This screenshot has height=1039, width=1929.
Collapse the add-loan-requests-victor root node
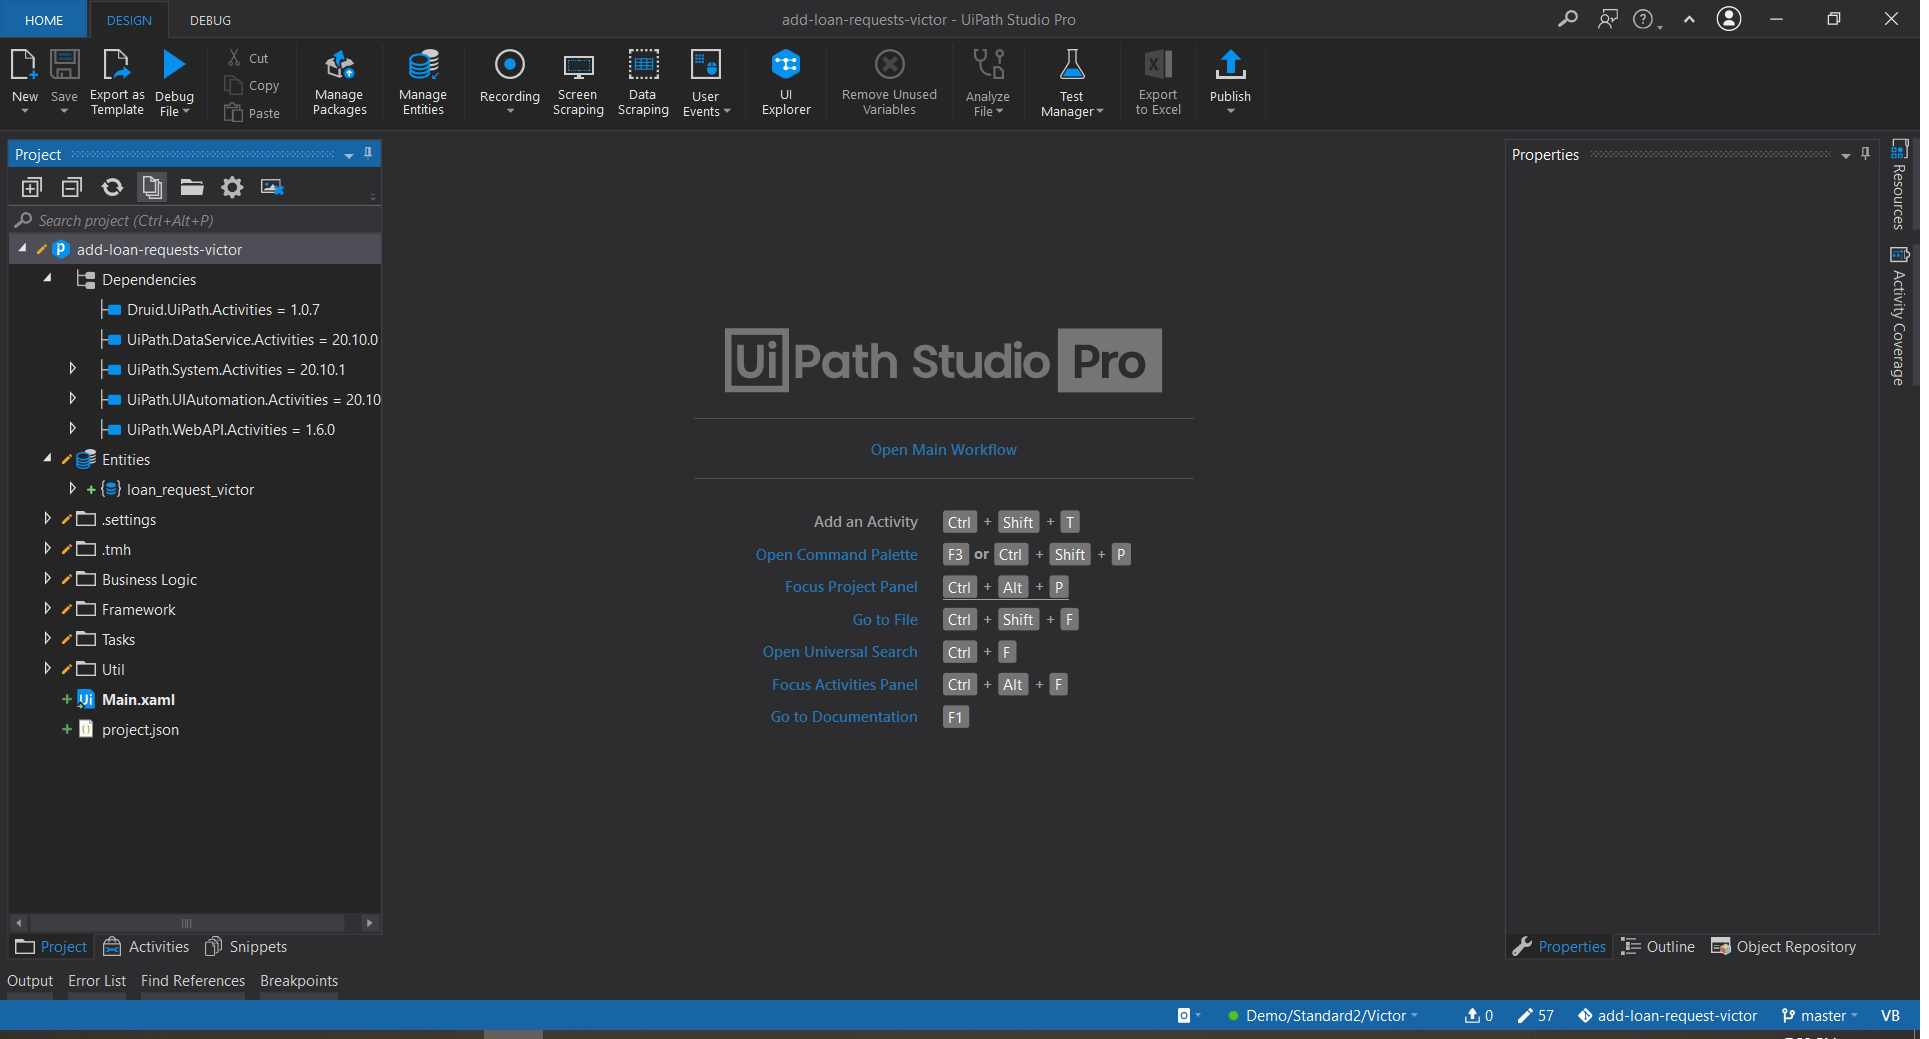(22, 248)
